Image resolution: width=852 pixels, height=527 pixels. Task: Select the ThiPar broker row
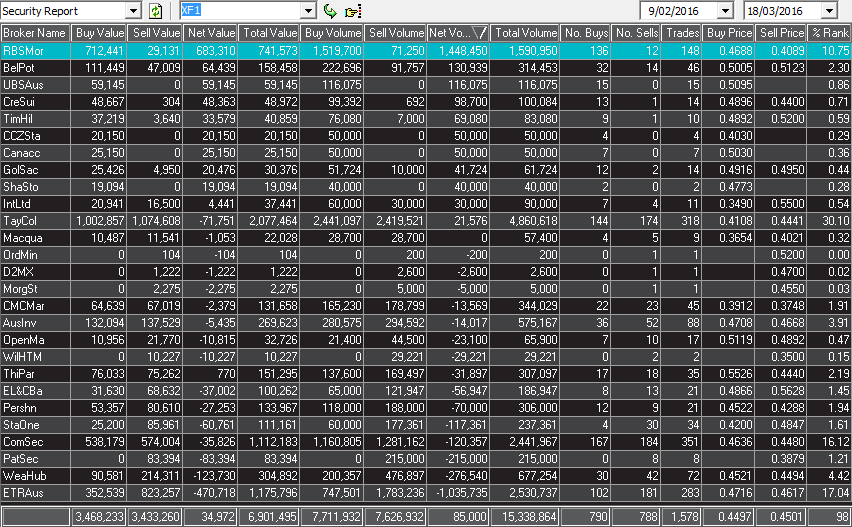click(x=426, y=374)
